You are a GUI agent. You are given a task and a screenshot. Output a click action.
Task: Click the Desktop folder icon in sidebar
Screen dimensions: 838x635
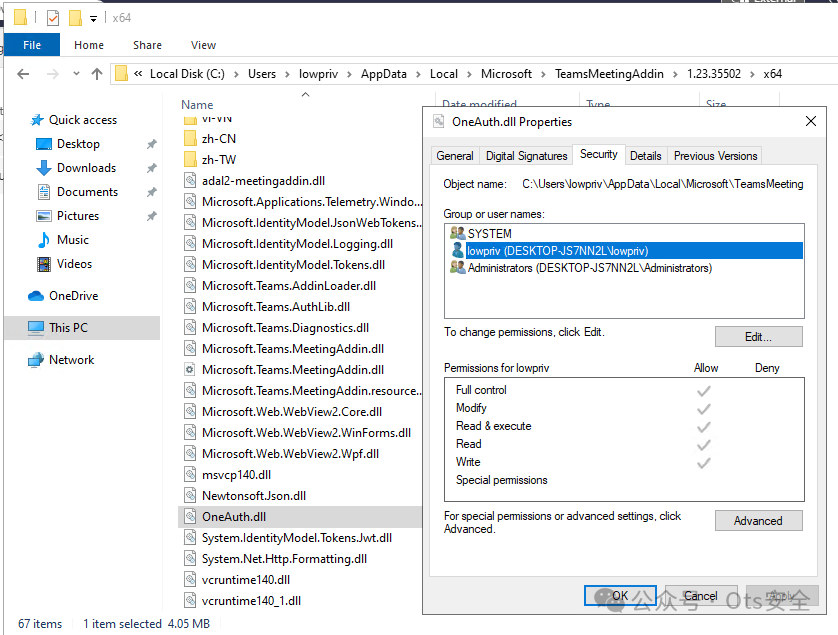(x=44, y=144)
